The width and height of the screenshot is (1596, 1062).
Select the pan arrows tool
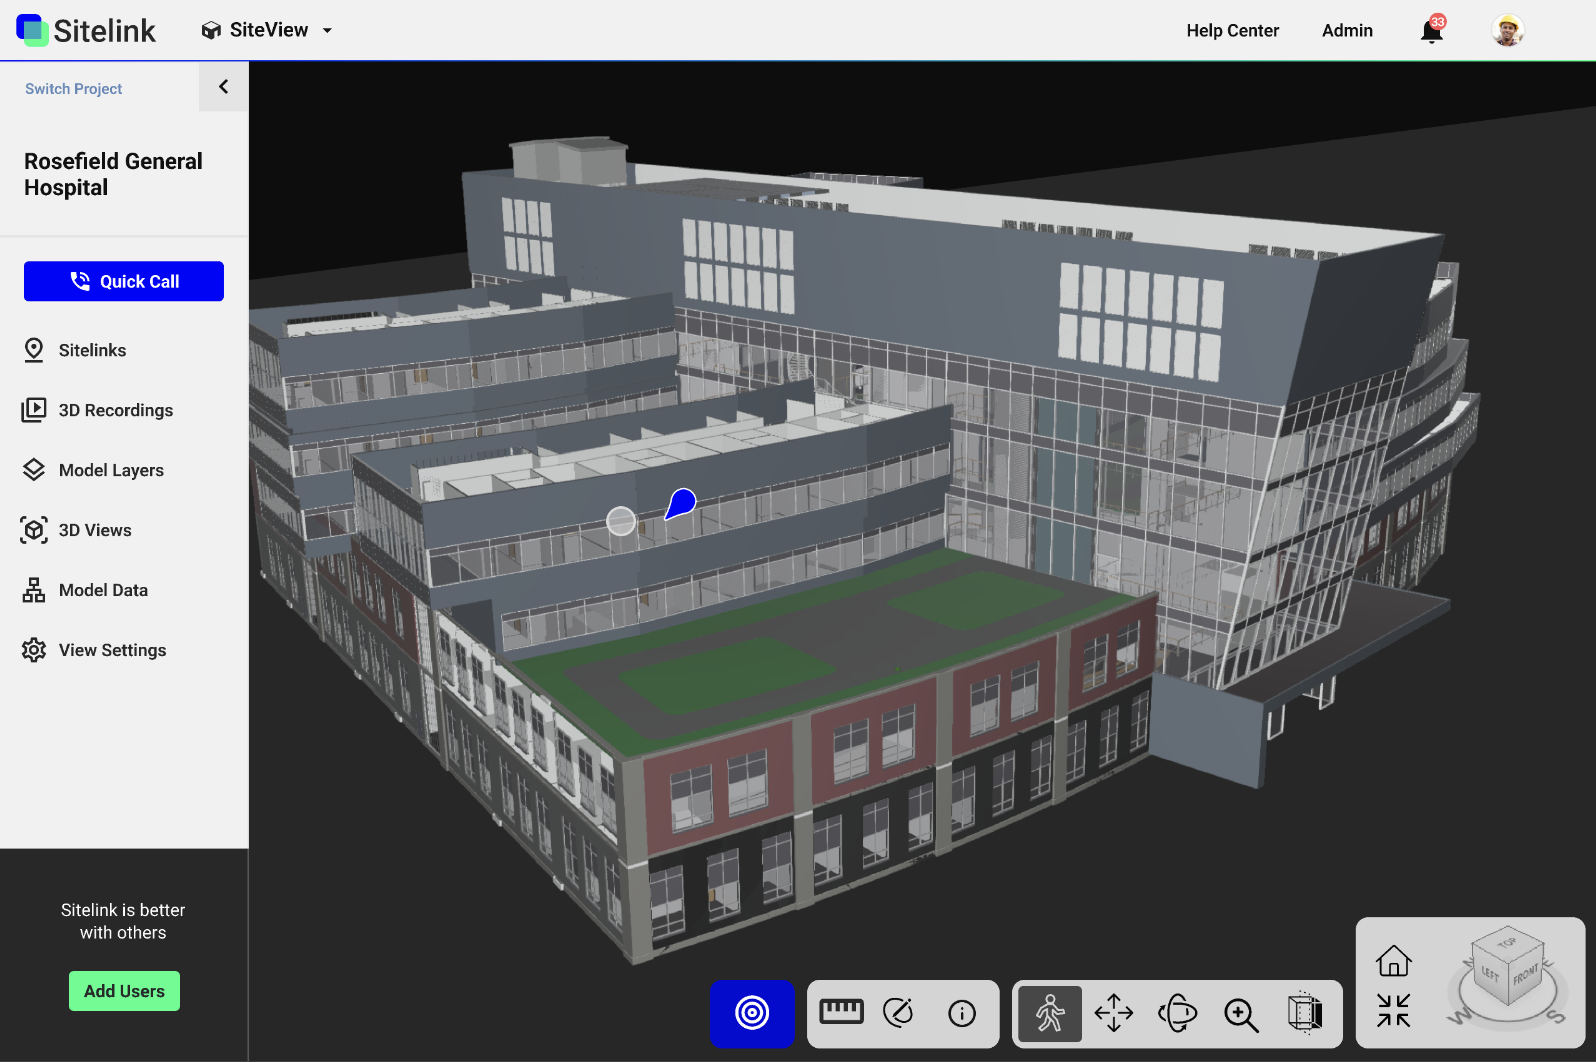coord(1114,1013)
